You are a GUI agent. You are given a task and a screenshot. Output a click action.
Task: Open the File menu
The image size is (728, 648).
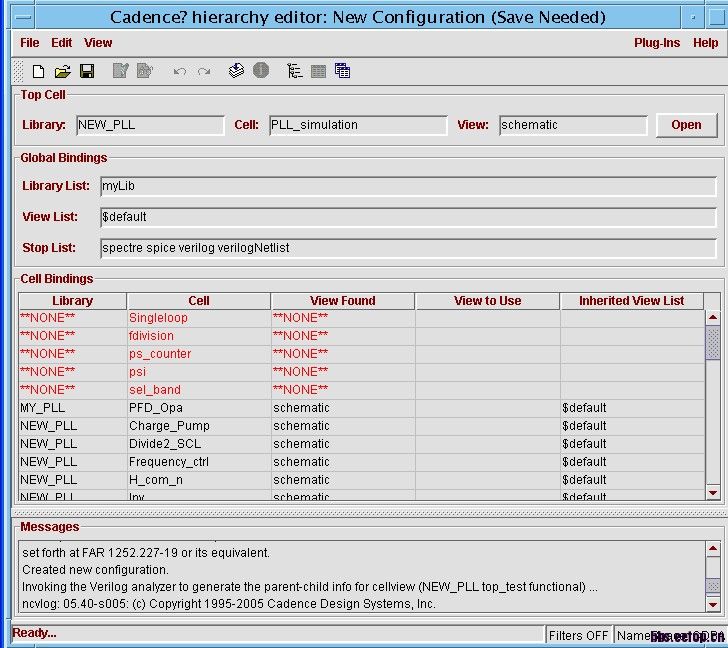(x=30, y=43)
